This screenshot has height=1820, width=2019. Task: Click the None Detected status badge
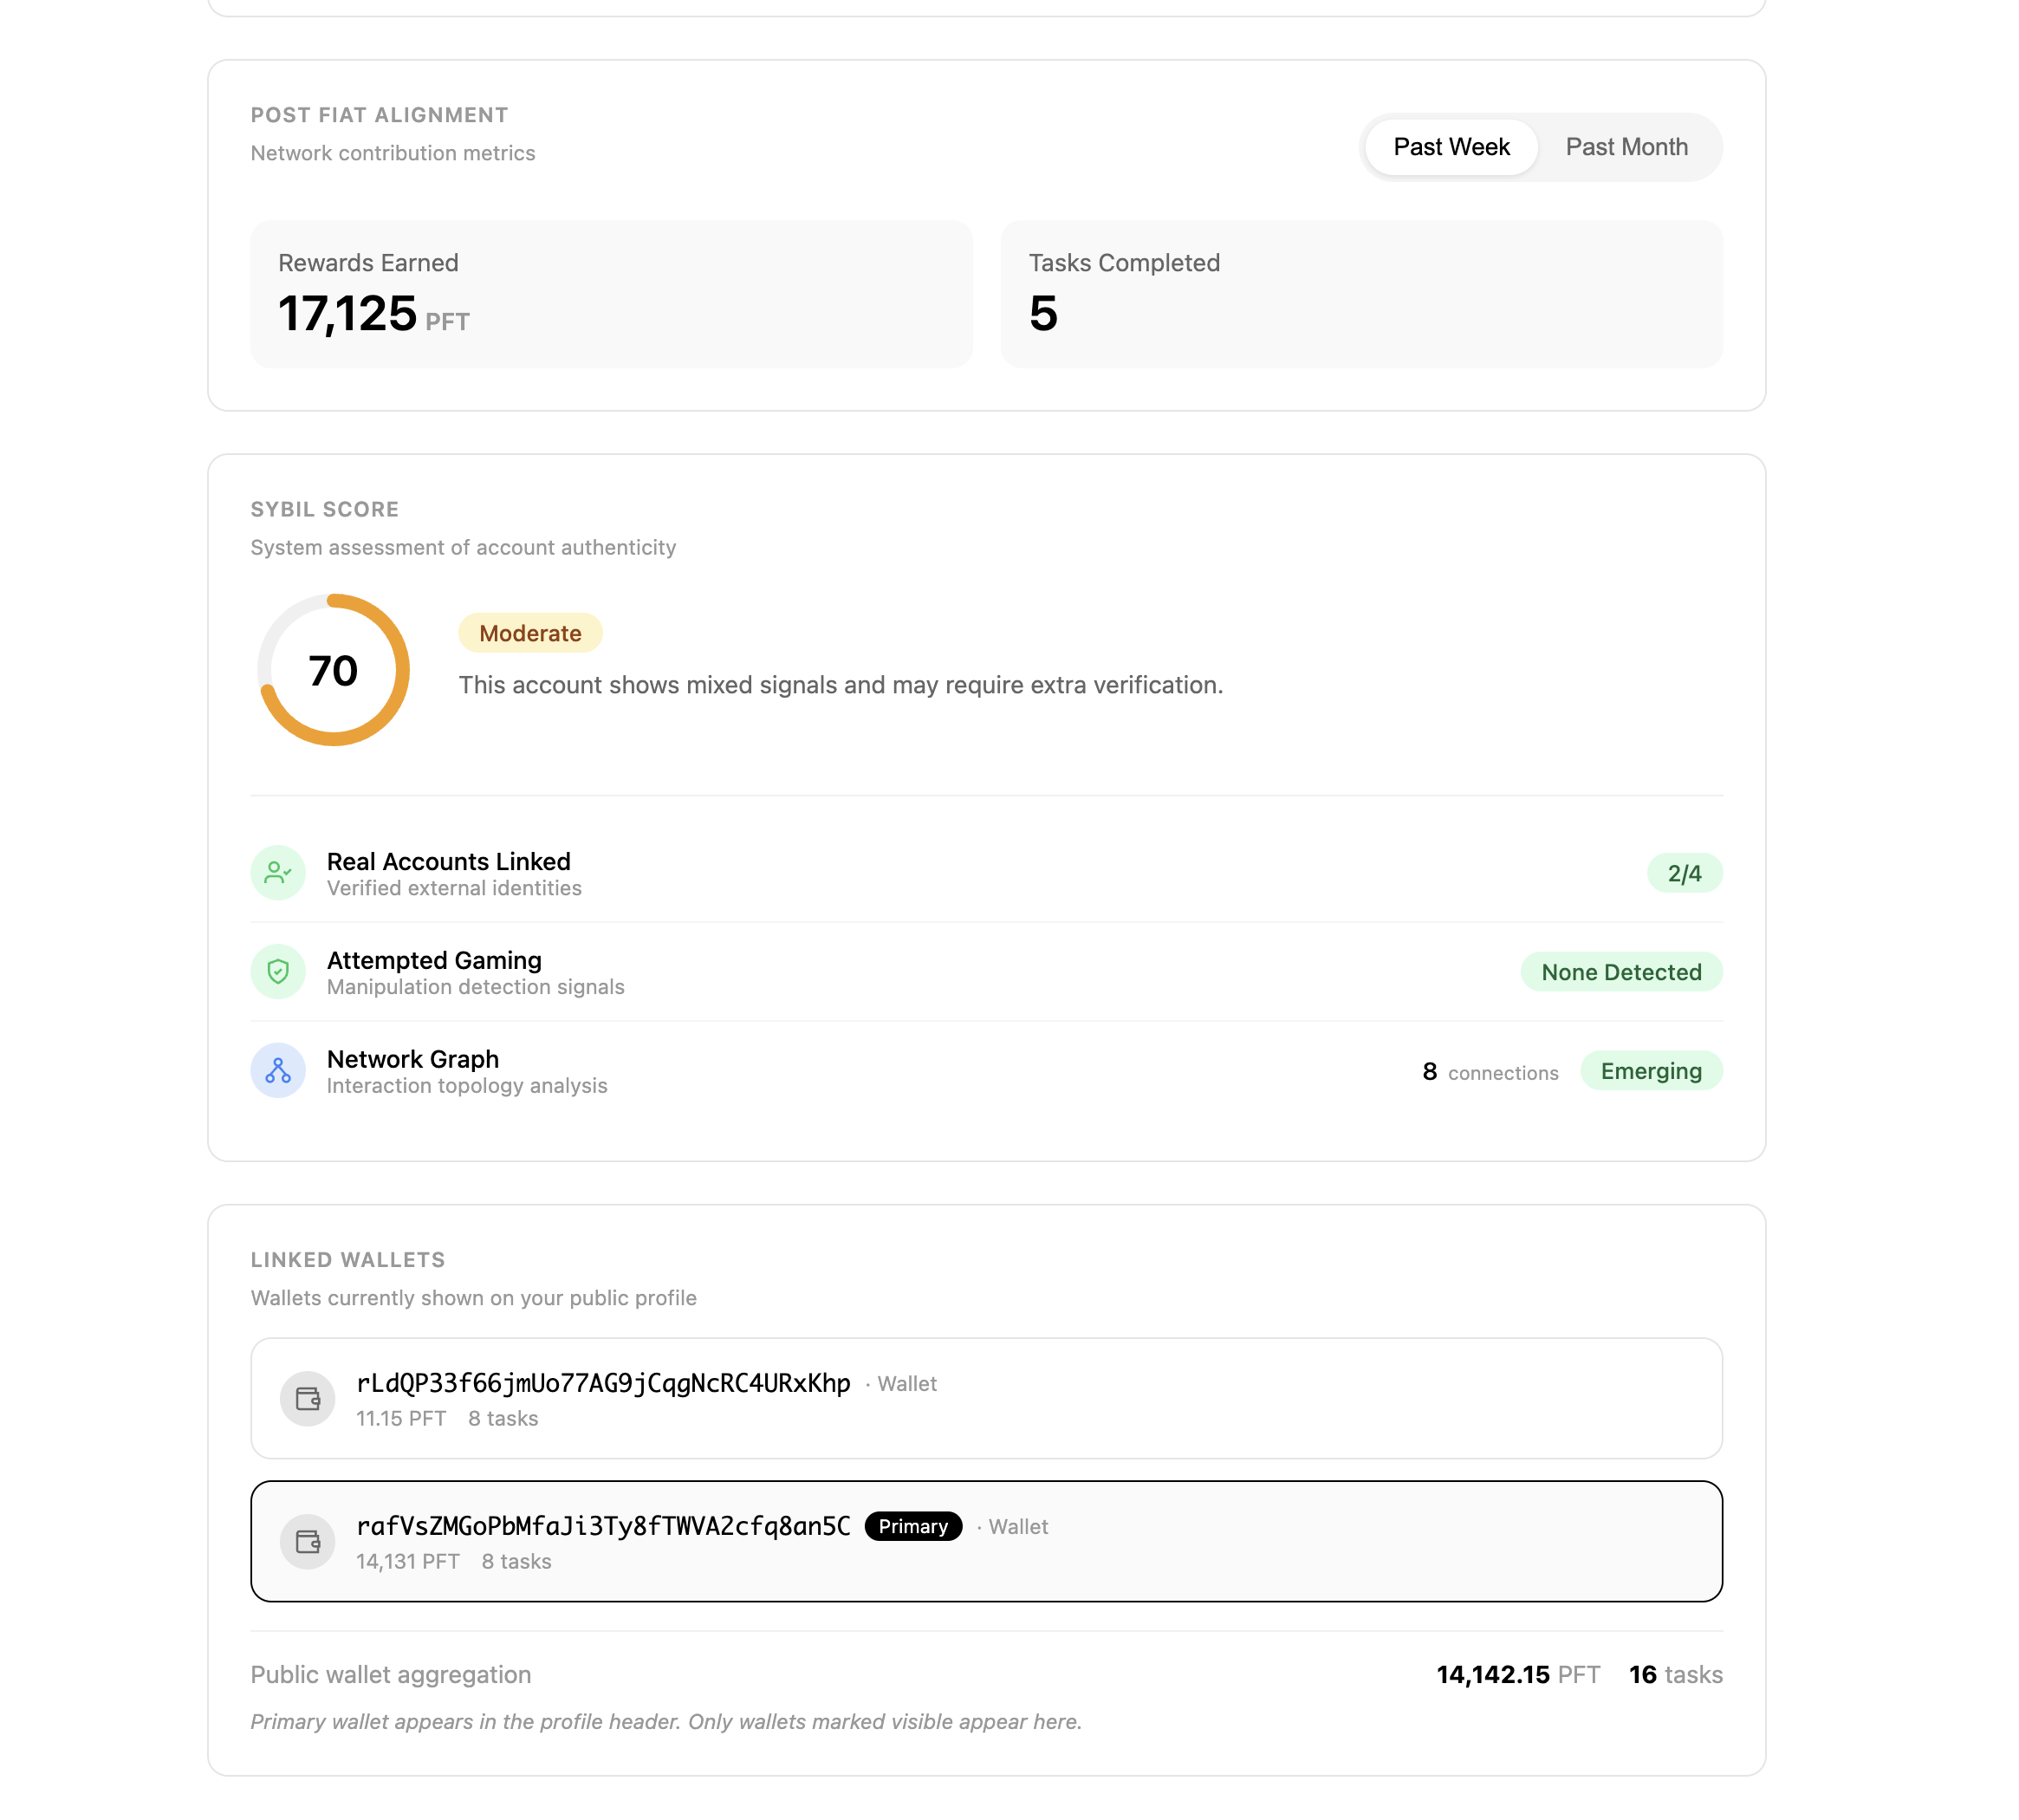click(x=1620, y=972)
